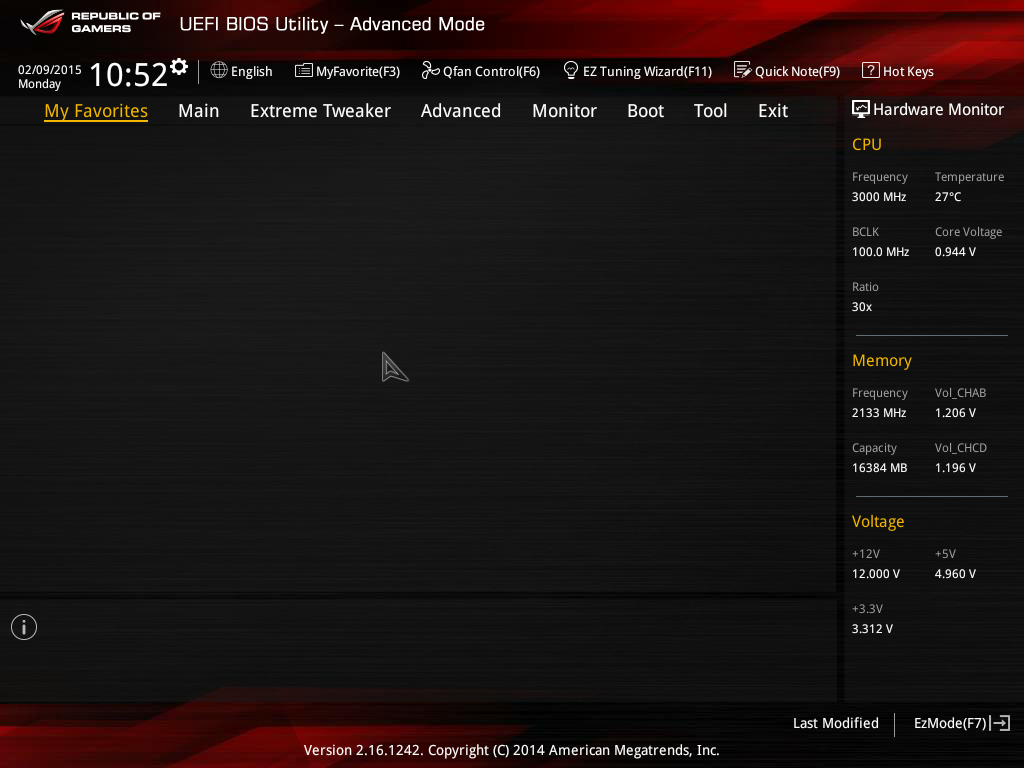Open the Monitor tab

click(564, 111)
